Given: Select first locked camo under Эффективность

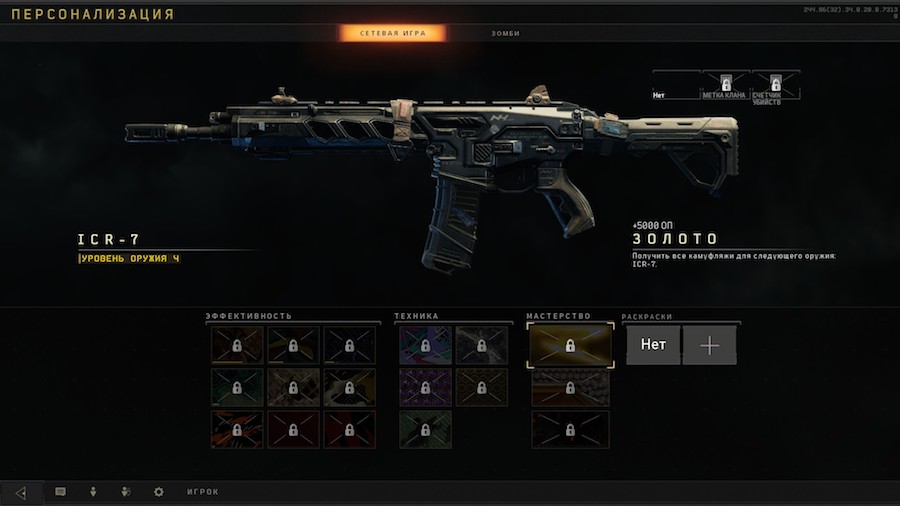Looking at the screenshot, I should 236,345.
